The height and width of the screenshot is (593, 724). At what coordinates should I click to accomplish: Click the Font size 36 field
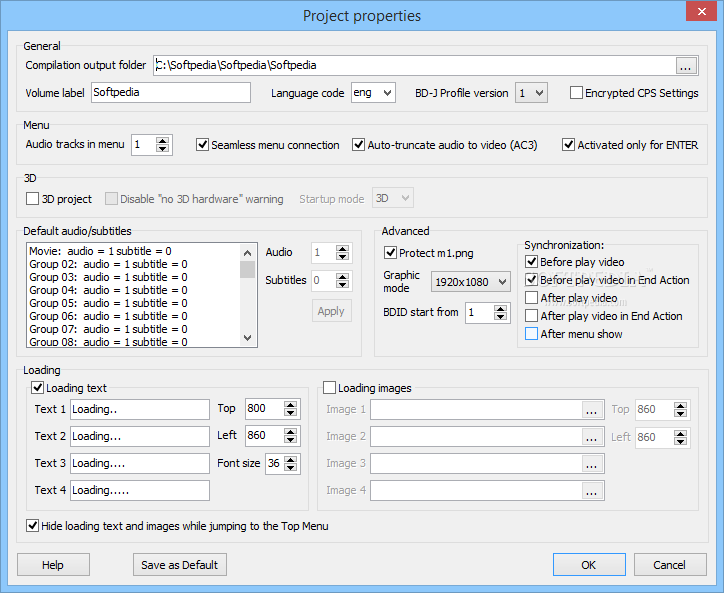pos(275,463)
